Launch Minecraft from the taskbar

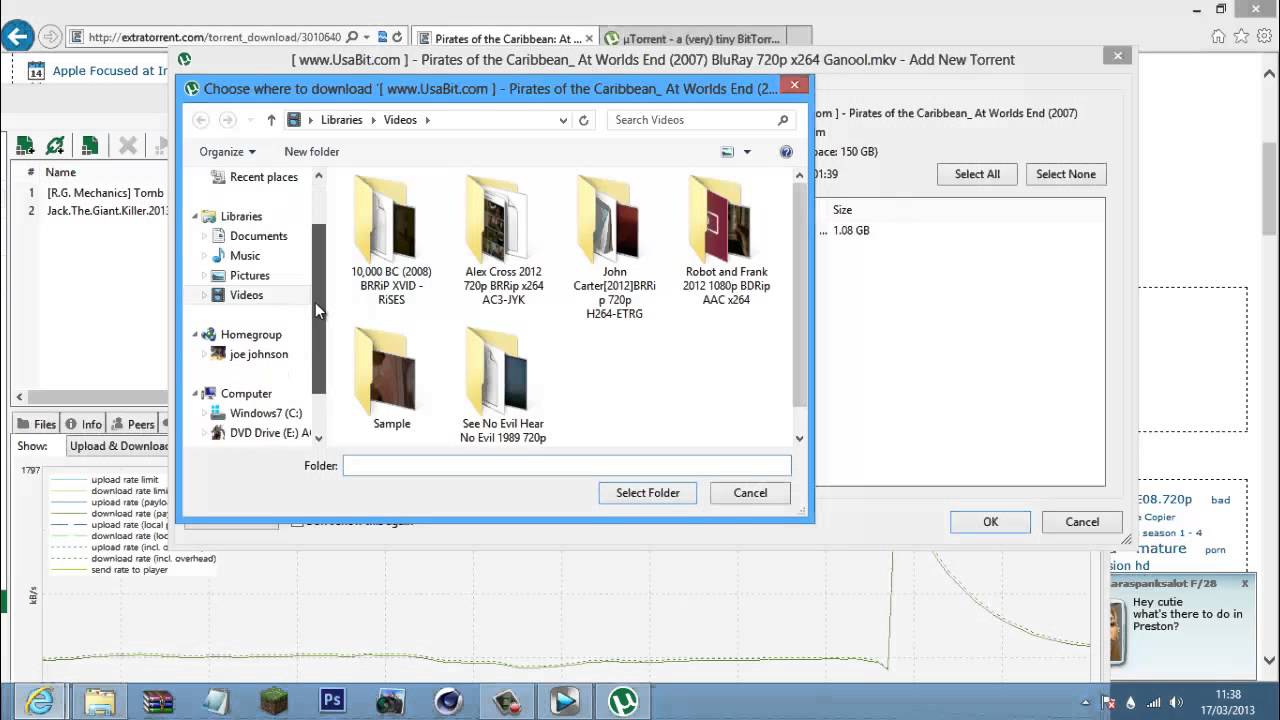point(274,701)
